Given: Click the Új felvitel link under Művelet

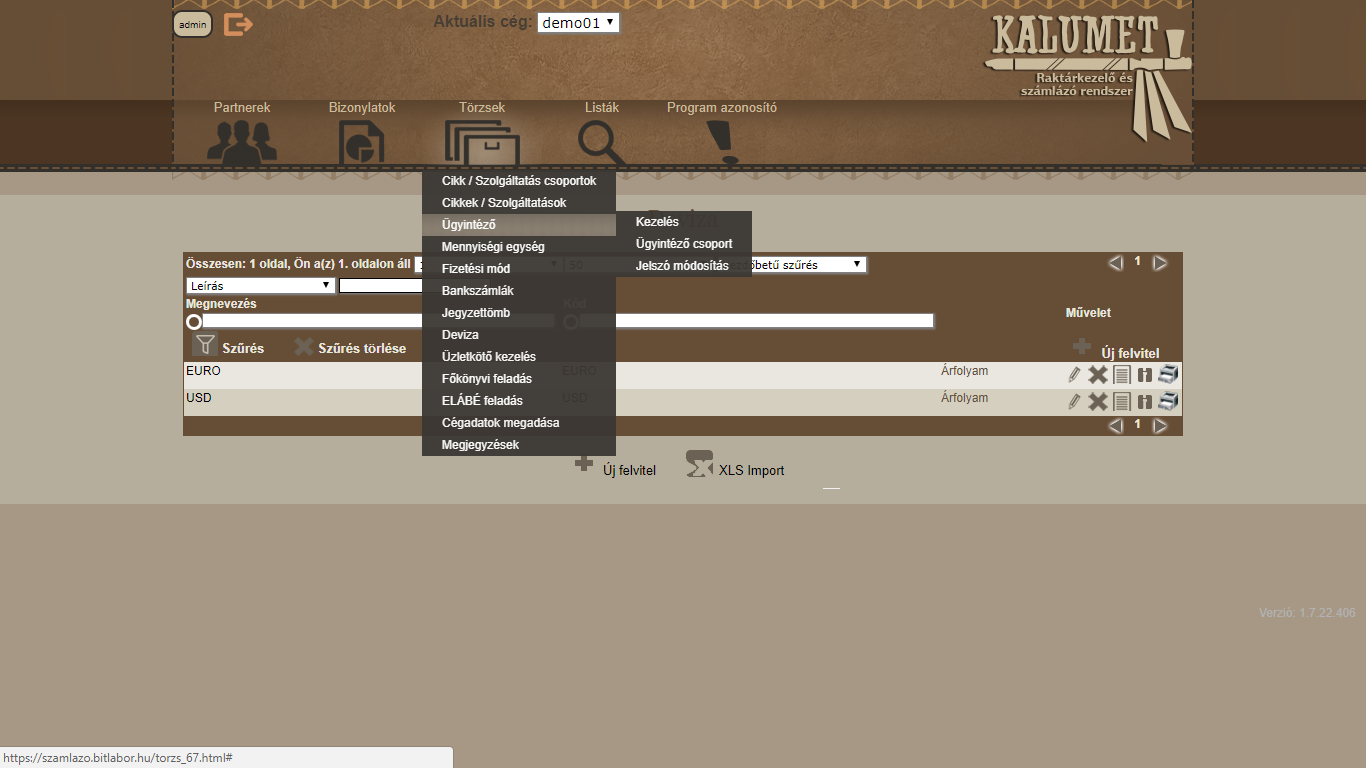Looking at the screenshot, I should (x=1130, y=353).
